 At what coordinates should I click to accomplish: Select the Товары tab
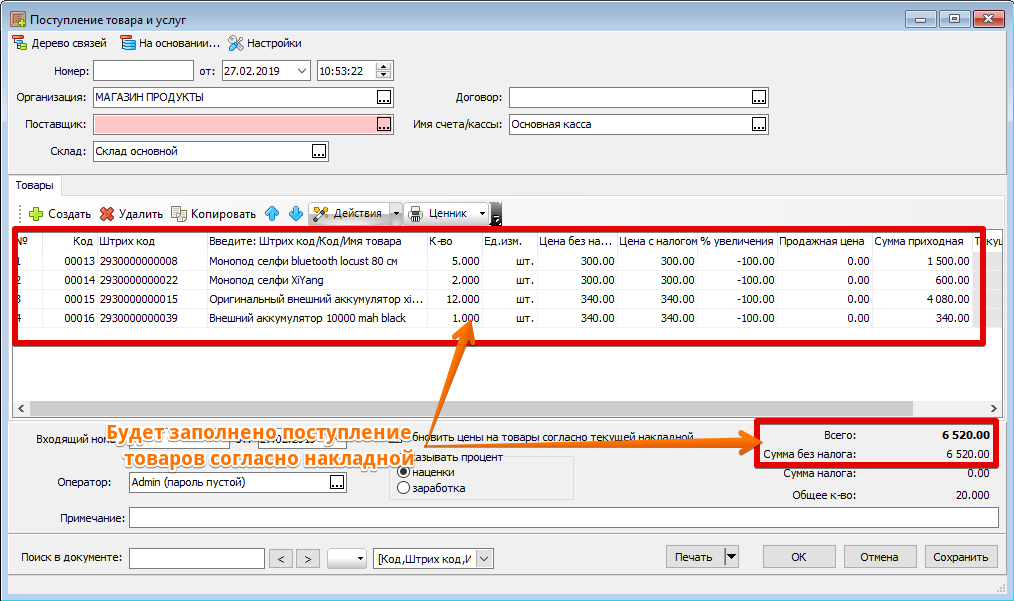34,186
